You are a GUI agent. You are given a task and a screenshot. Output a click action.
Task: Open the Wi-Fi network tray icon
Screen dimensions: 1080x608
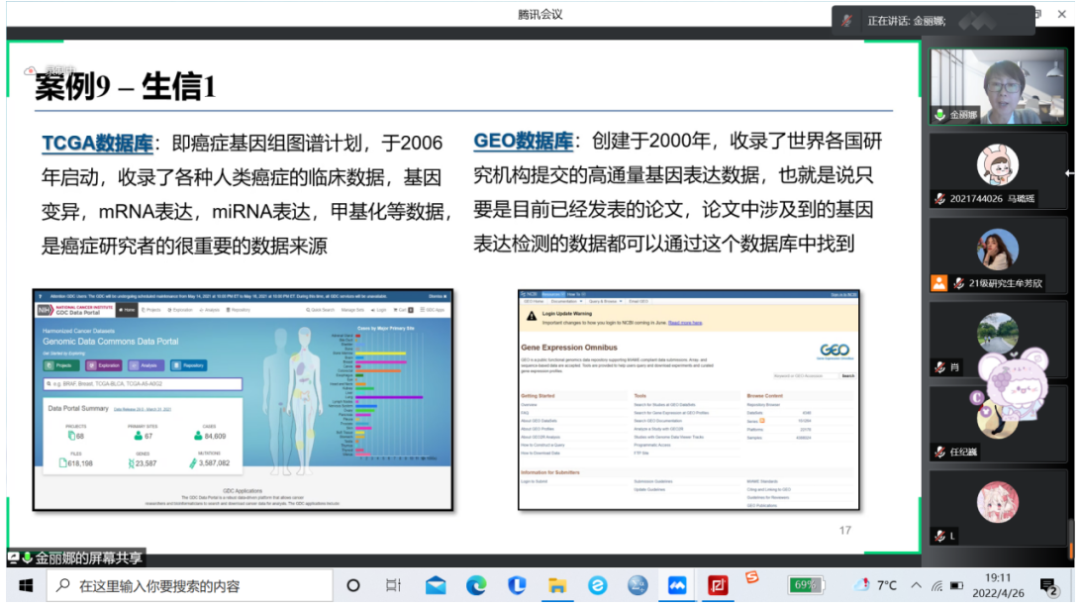point(937,586)
